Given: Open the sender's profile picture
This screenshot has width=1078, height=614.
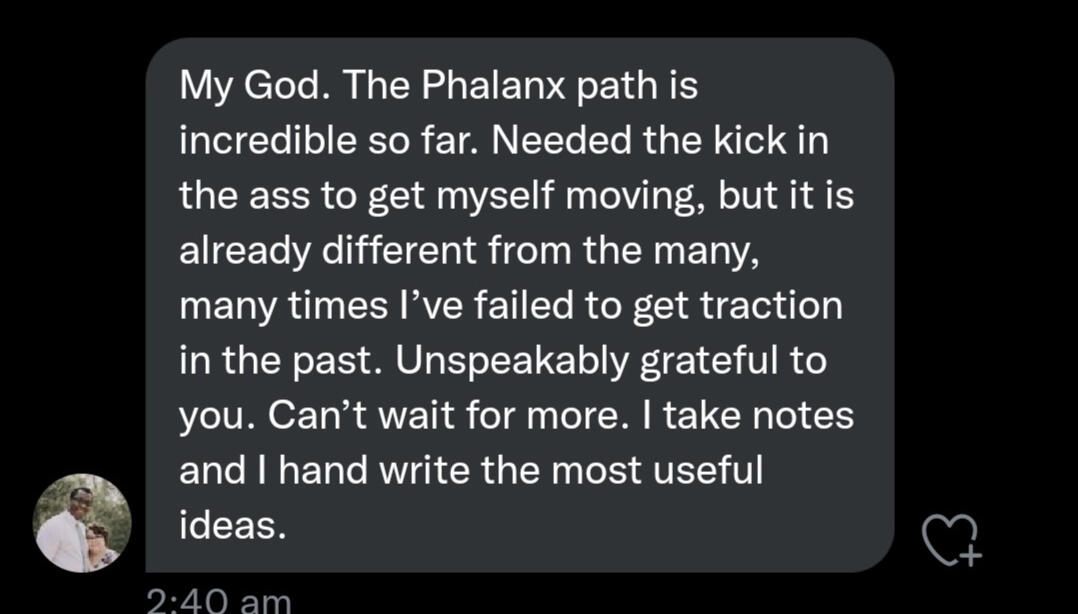Looking at the screenshot, I should (x=83, y=523).
